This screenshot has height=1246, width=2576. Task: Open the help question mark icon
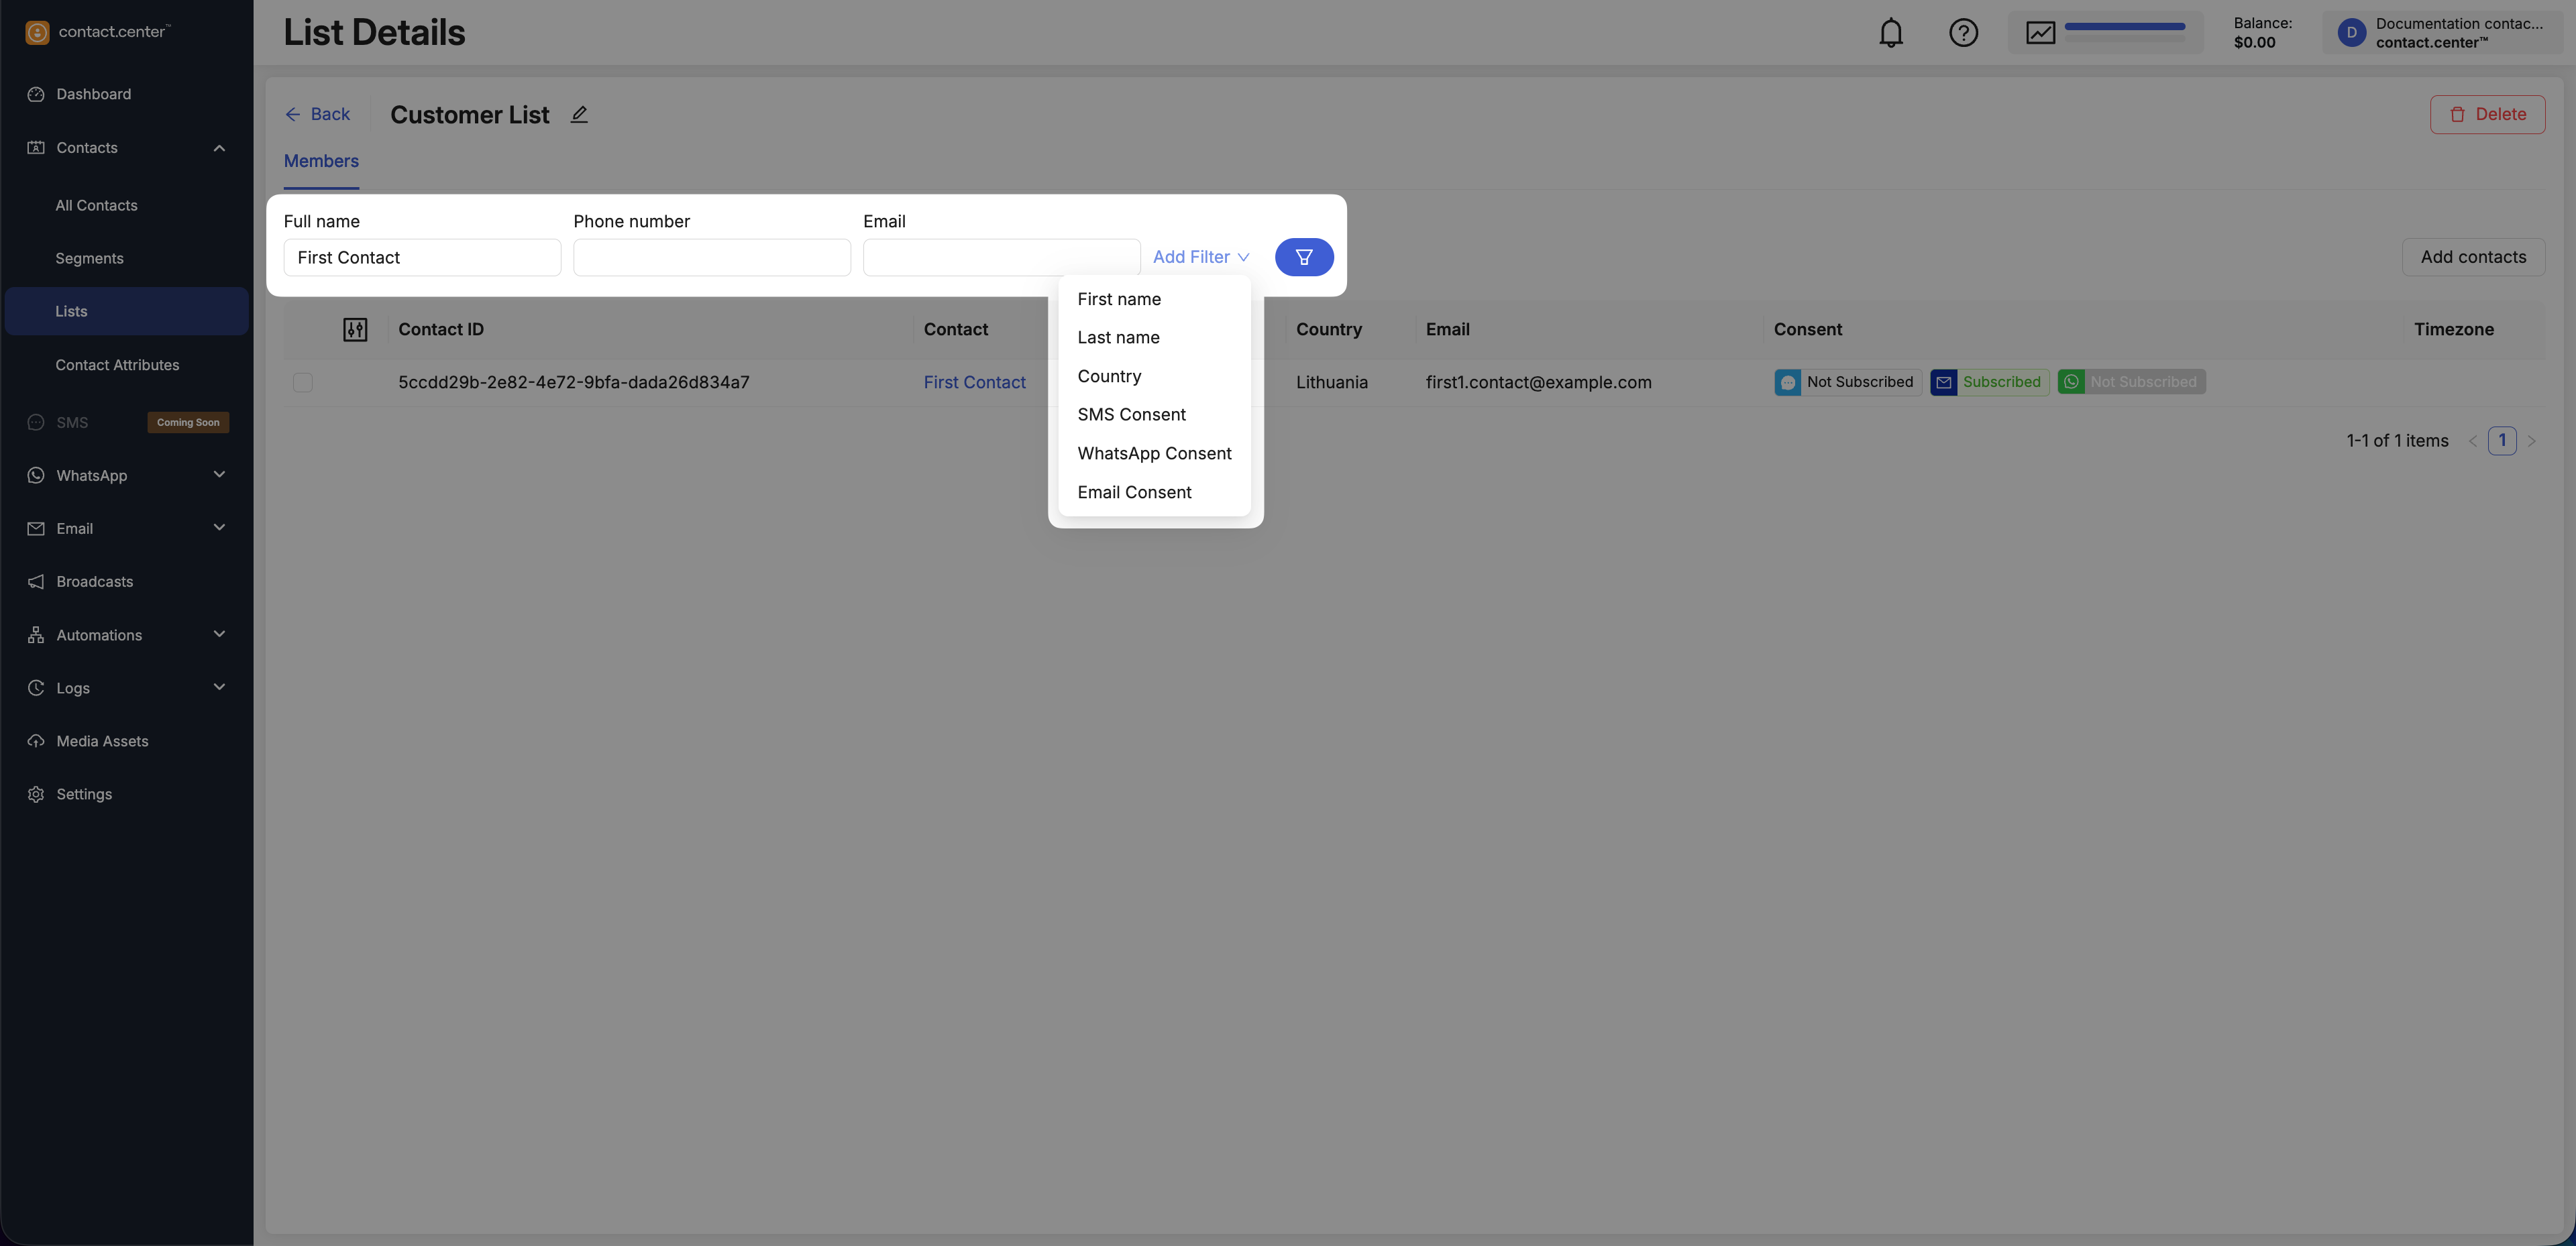click(1963, 33)
